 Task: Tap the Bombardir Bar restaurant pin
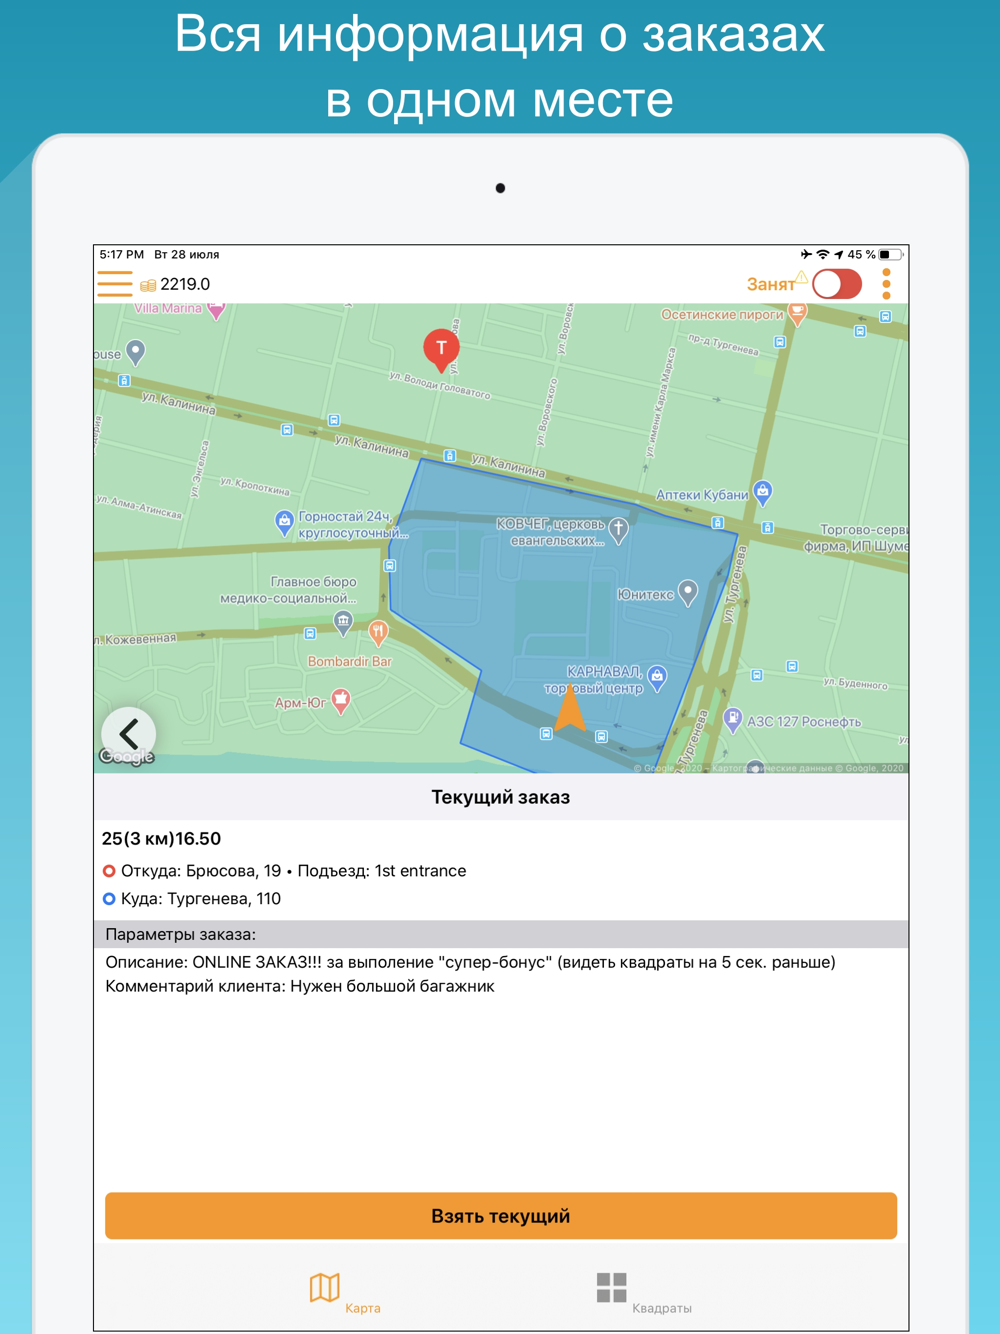[378, 632]
